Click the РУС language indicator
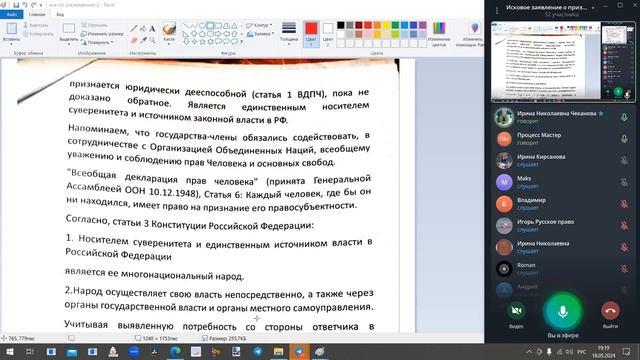The height and width of the screenshot is (360, 640). (582, 352)
